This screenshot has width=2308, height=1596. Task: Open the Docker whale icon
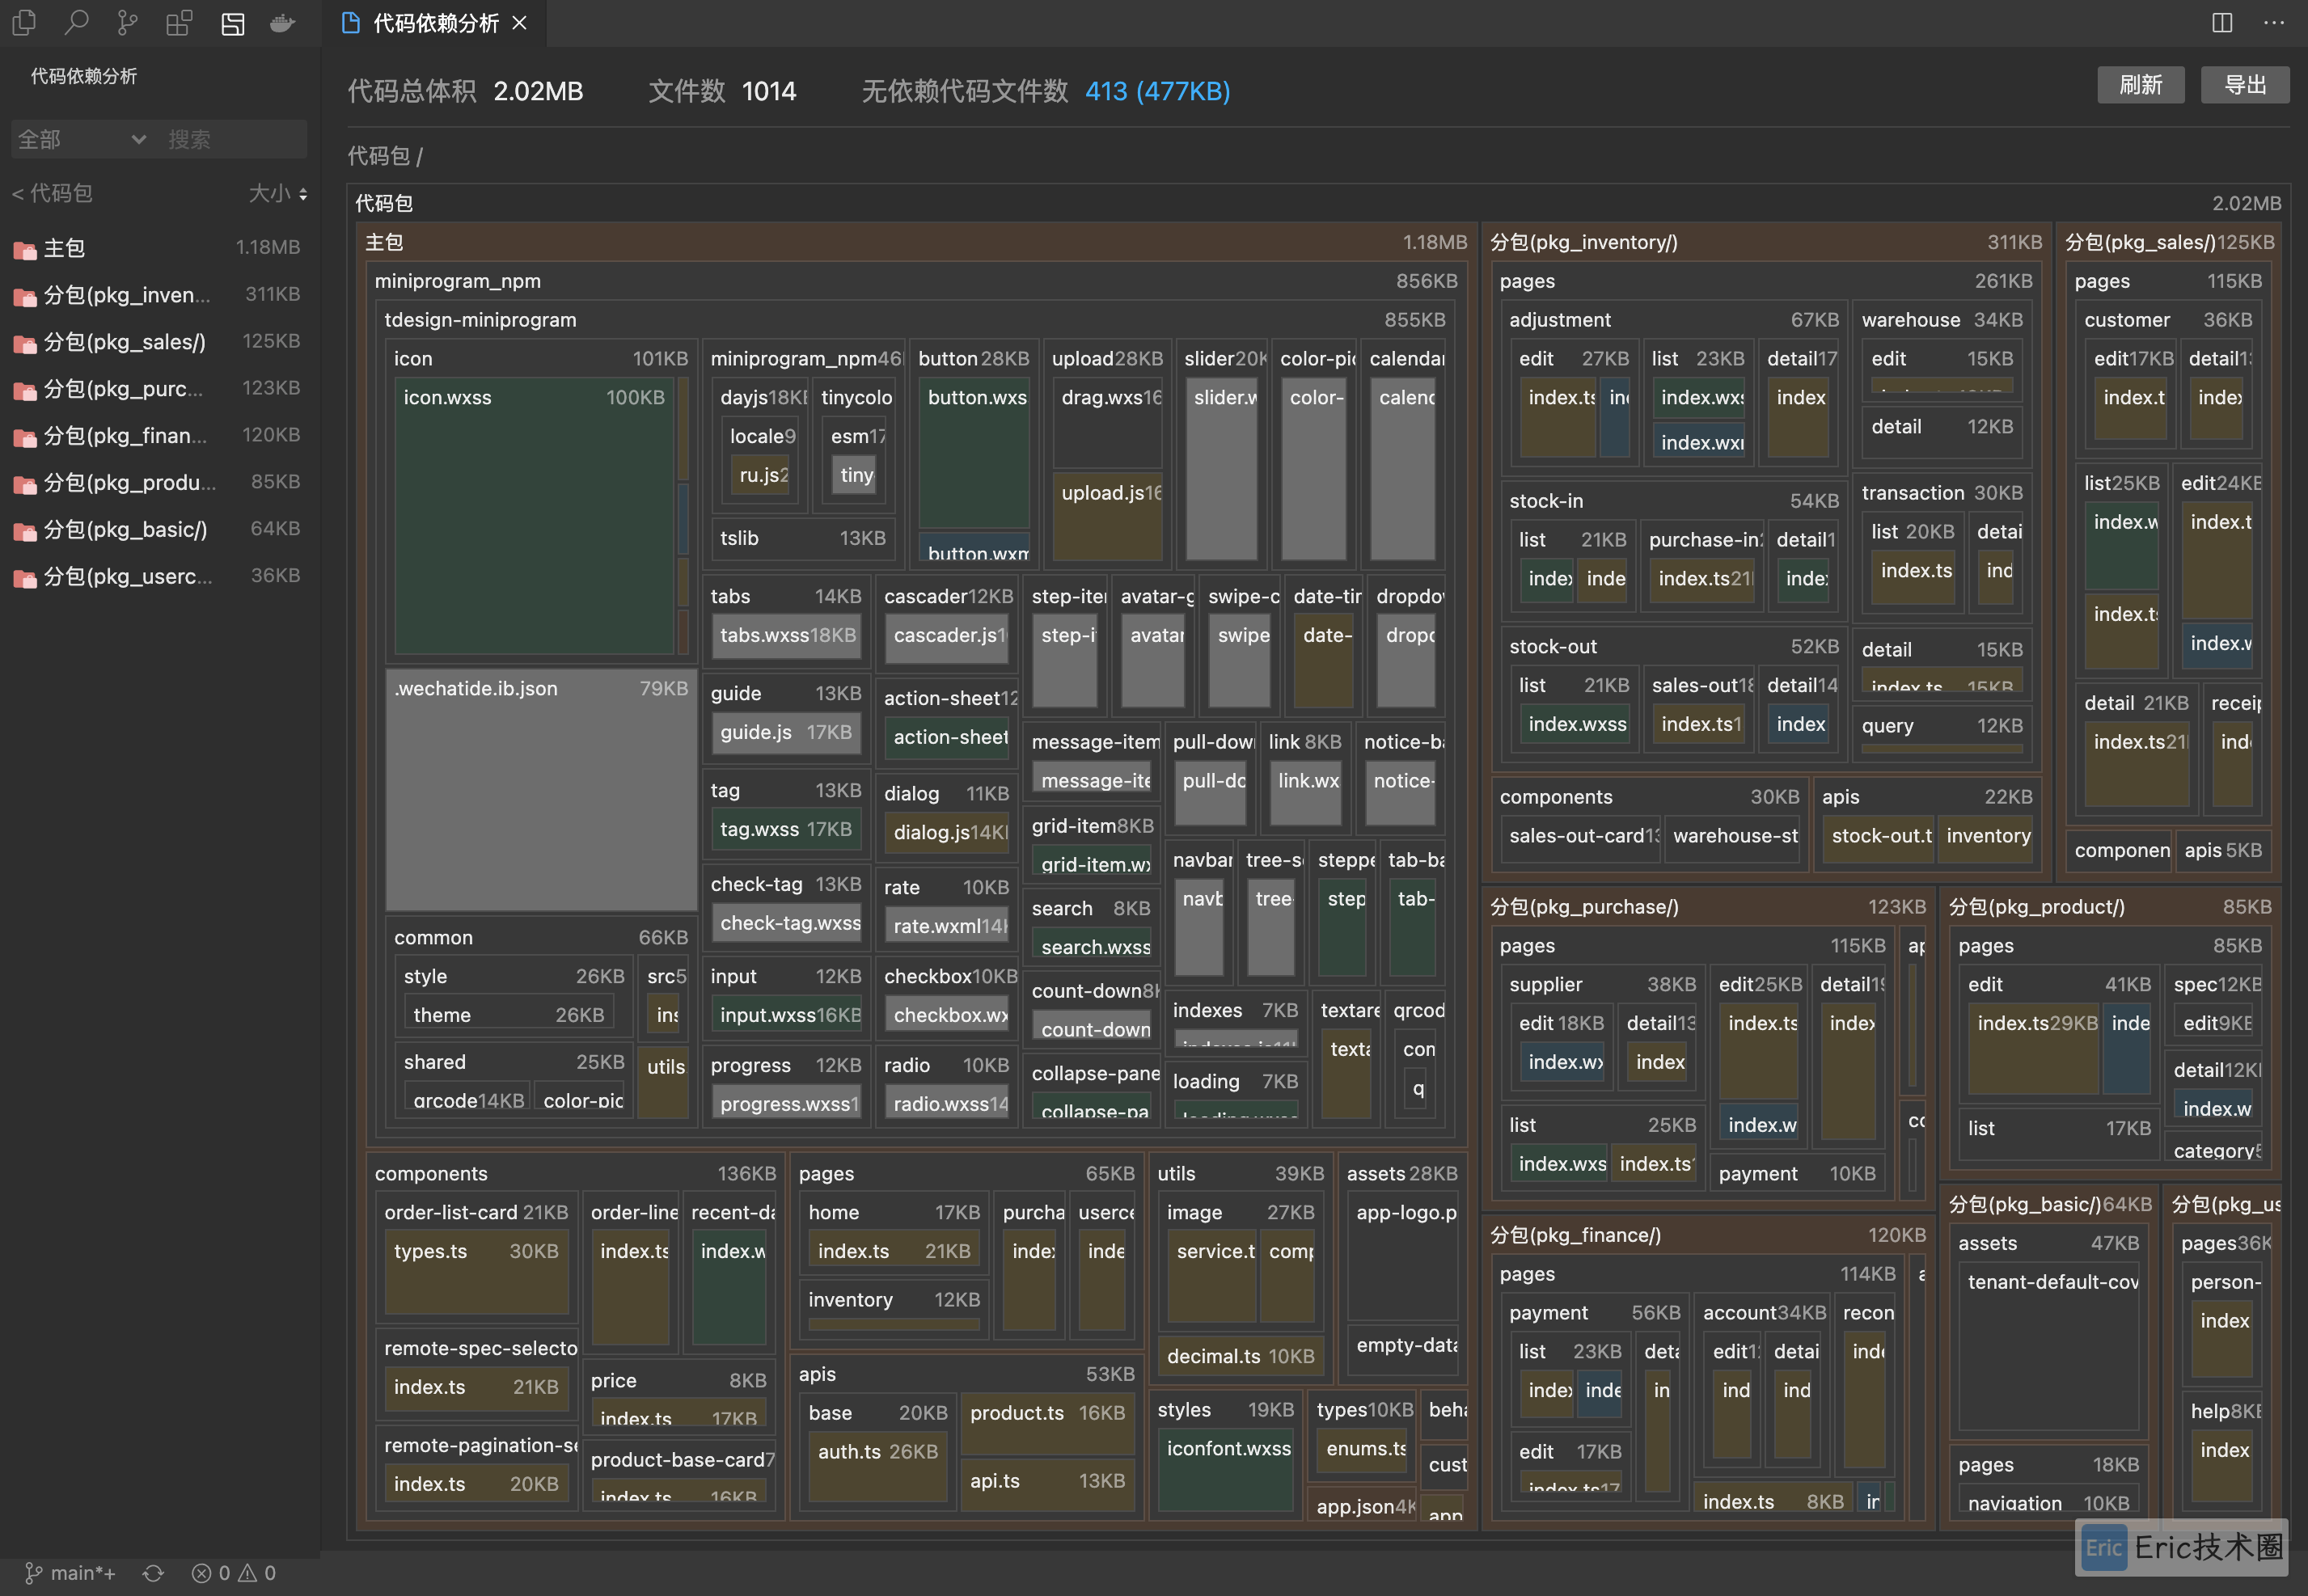(x=283, y=23)
